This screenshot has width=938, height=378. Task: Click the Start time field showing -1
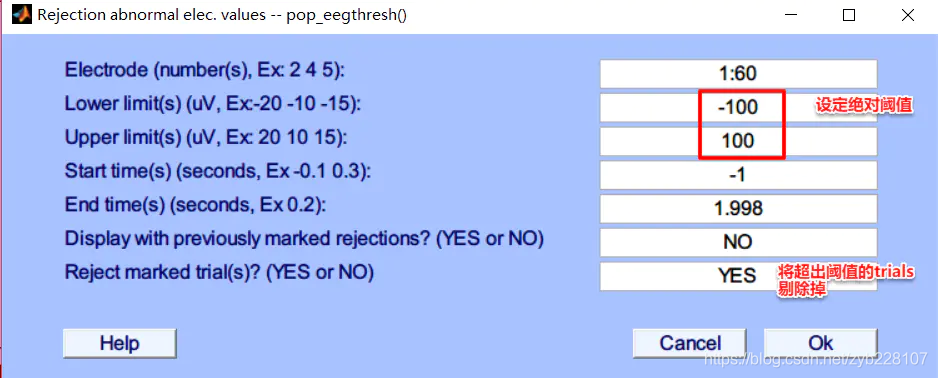coord(738,175)
